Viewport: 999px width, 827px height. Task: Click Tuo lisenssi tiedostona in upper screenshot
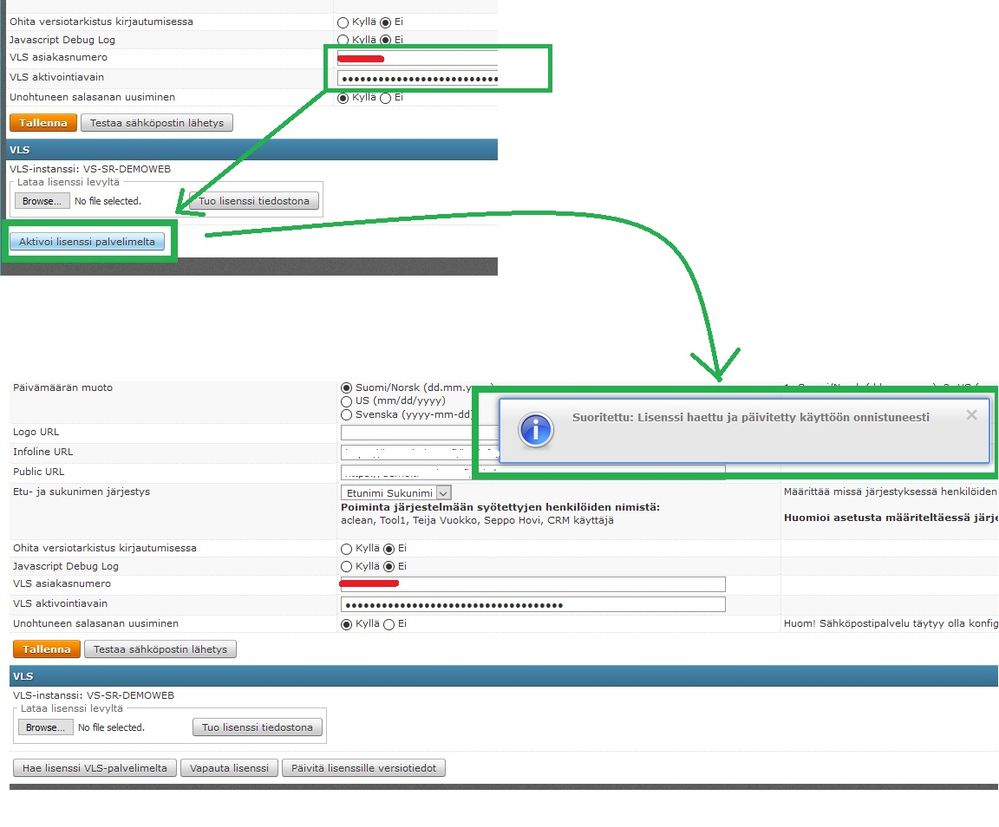point(254,201)
